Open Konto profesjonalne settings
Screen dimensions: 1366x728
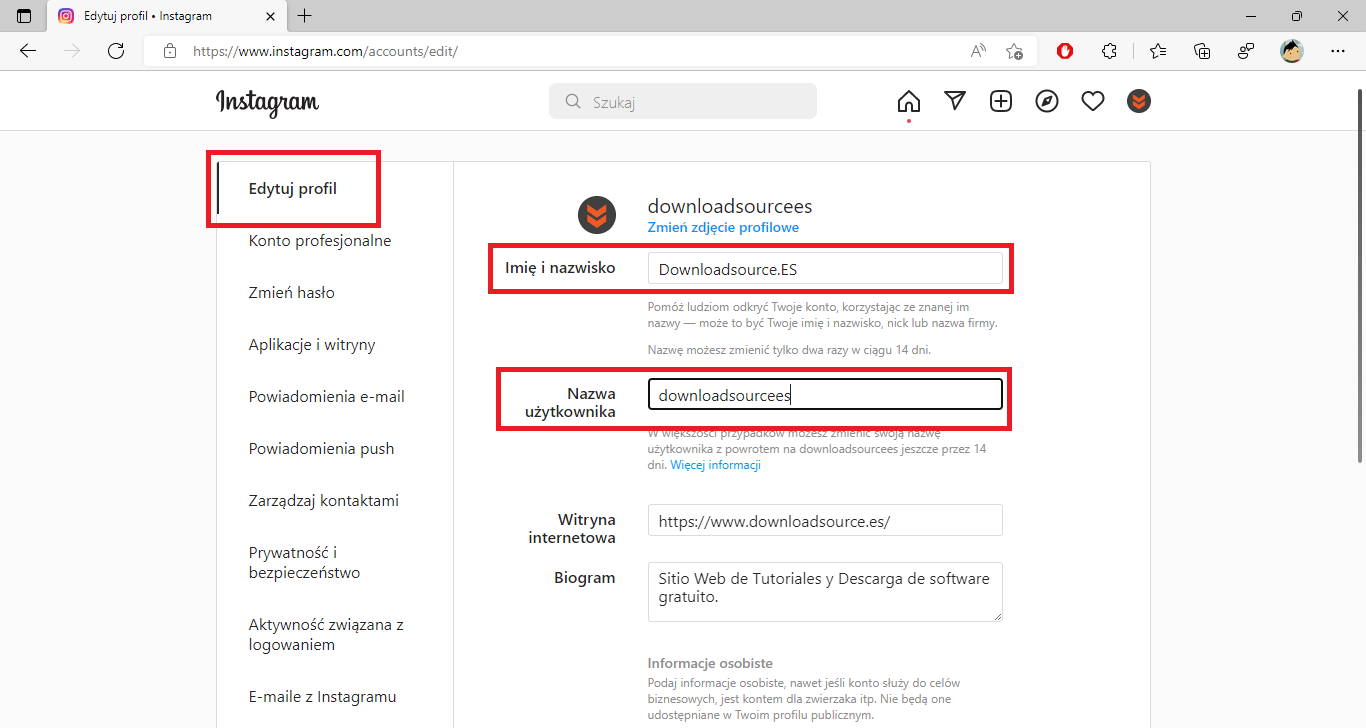[x=320, y=241]
